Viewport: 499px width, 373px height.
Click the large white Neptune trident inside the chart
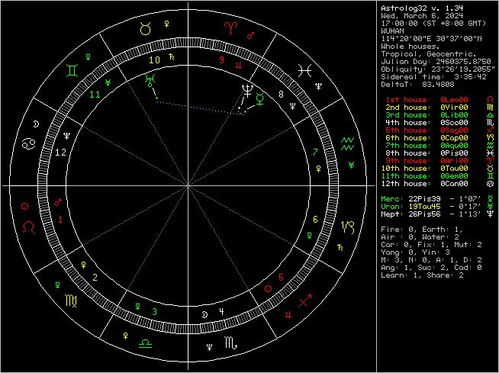[x=247, y=91]
